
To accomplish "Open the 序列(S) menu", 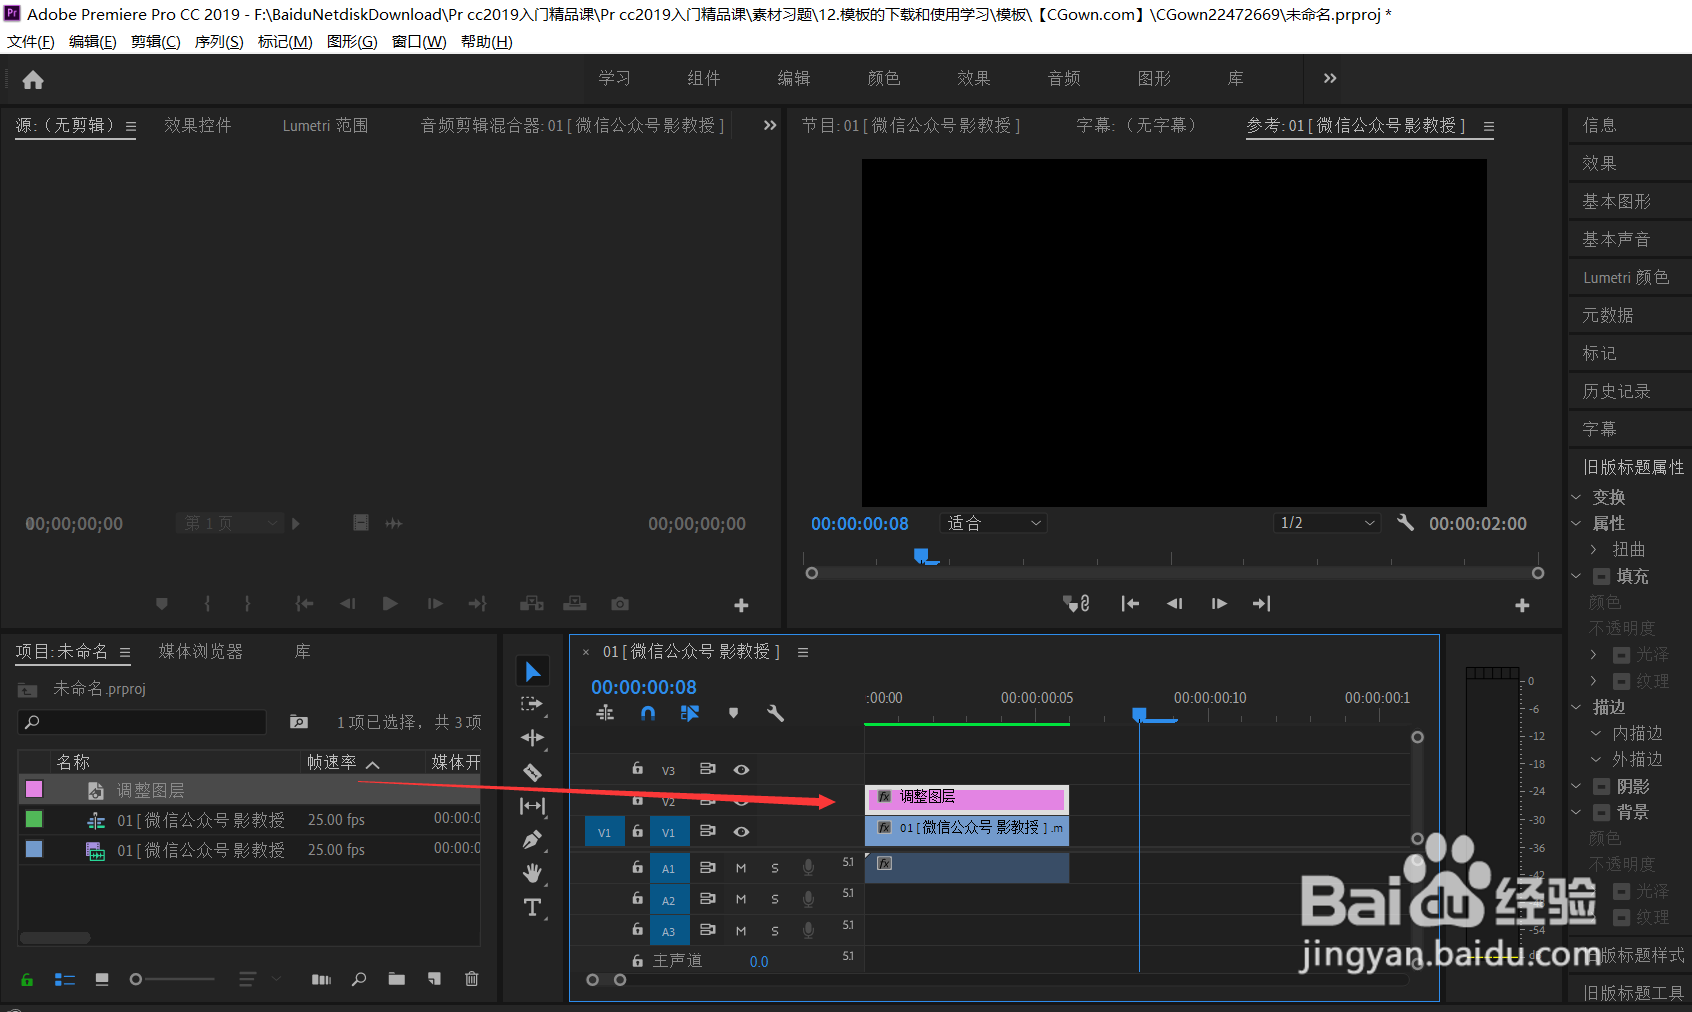I will tap(219, 42).
